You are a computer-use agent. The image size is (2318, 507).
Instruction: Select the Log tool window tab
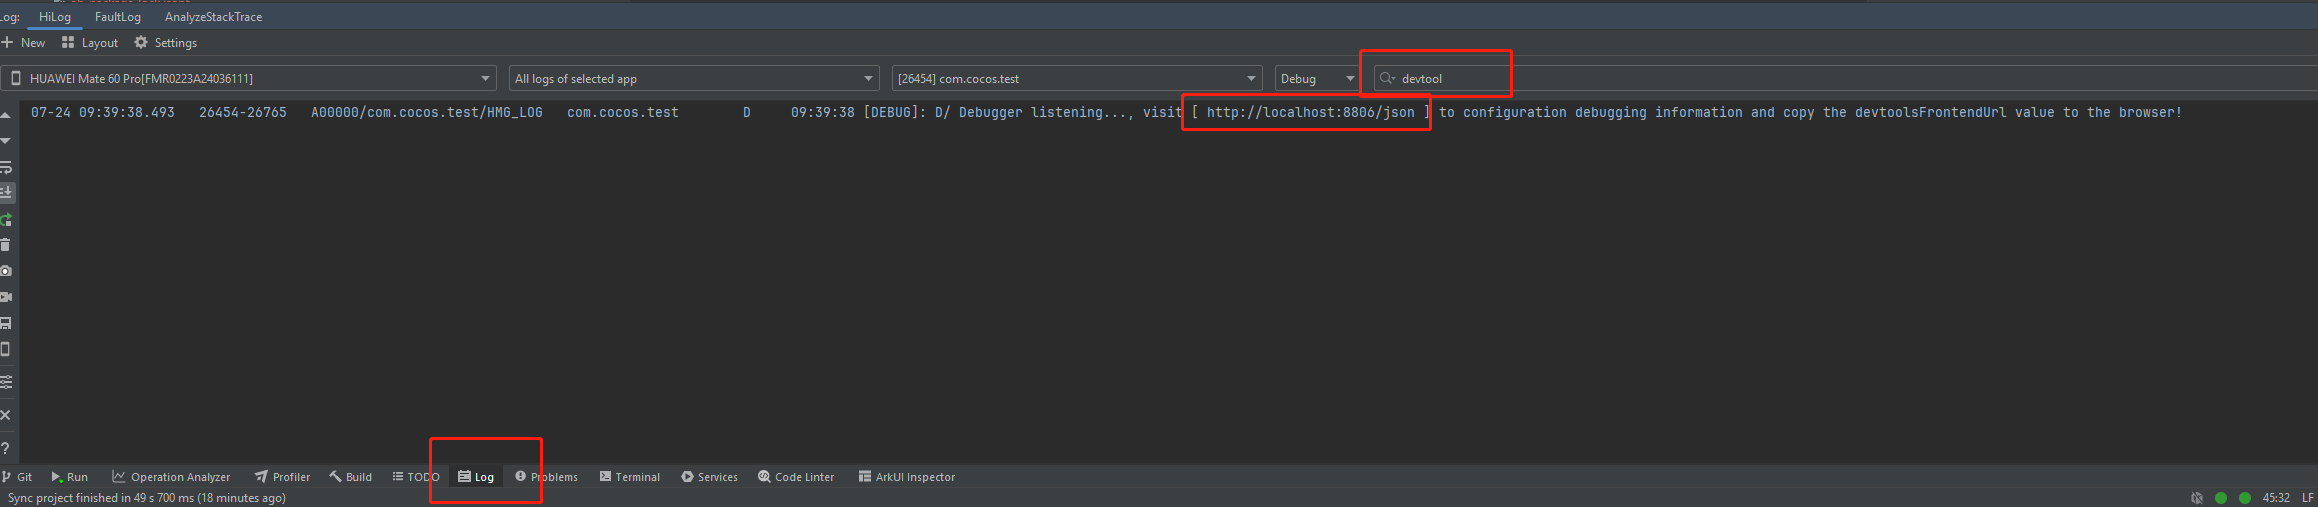click(476, 477)
